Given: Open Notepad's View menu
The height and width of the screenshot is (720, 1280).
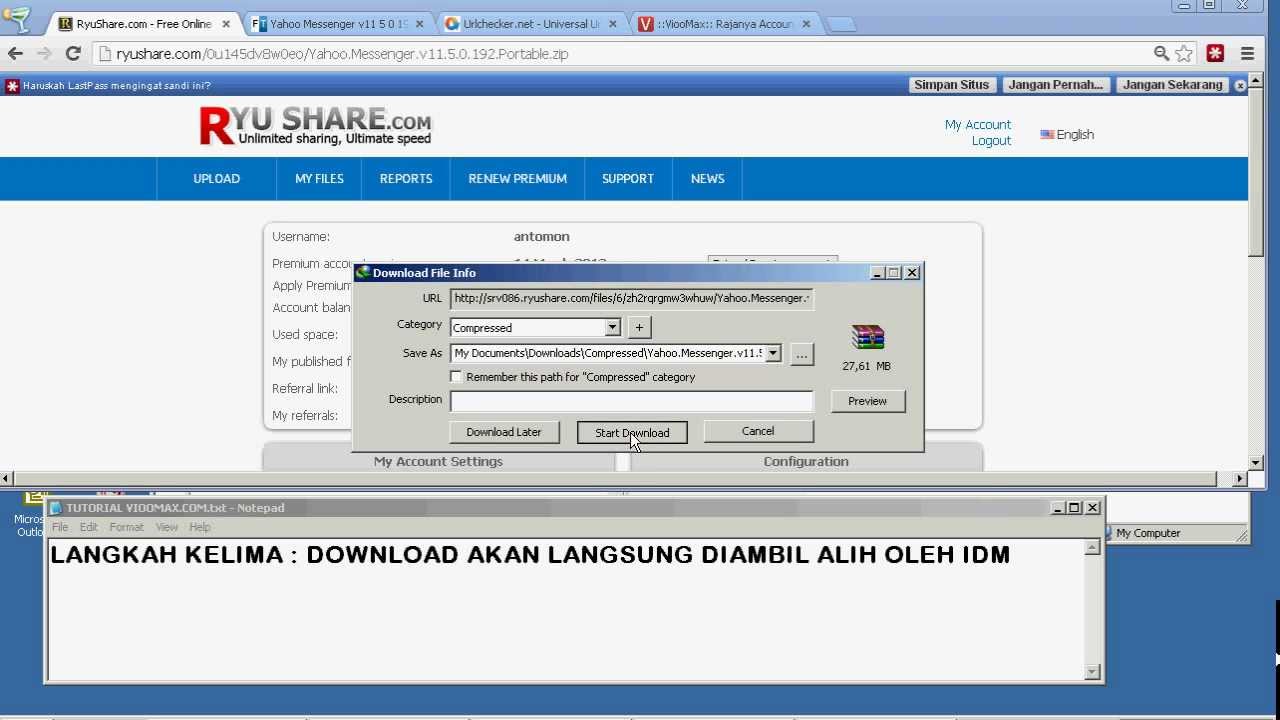Looking at the screenshot, I should pyautogui.click(x=166, y=527).
